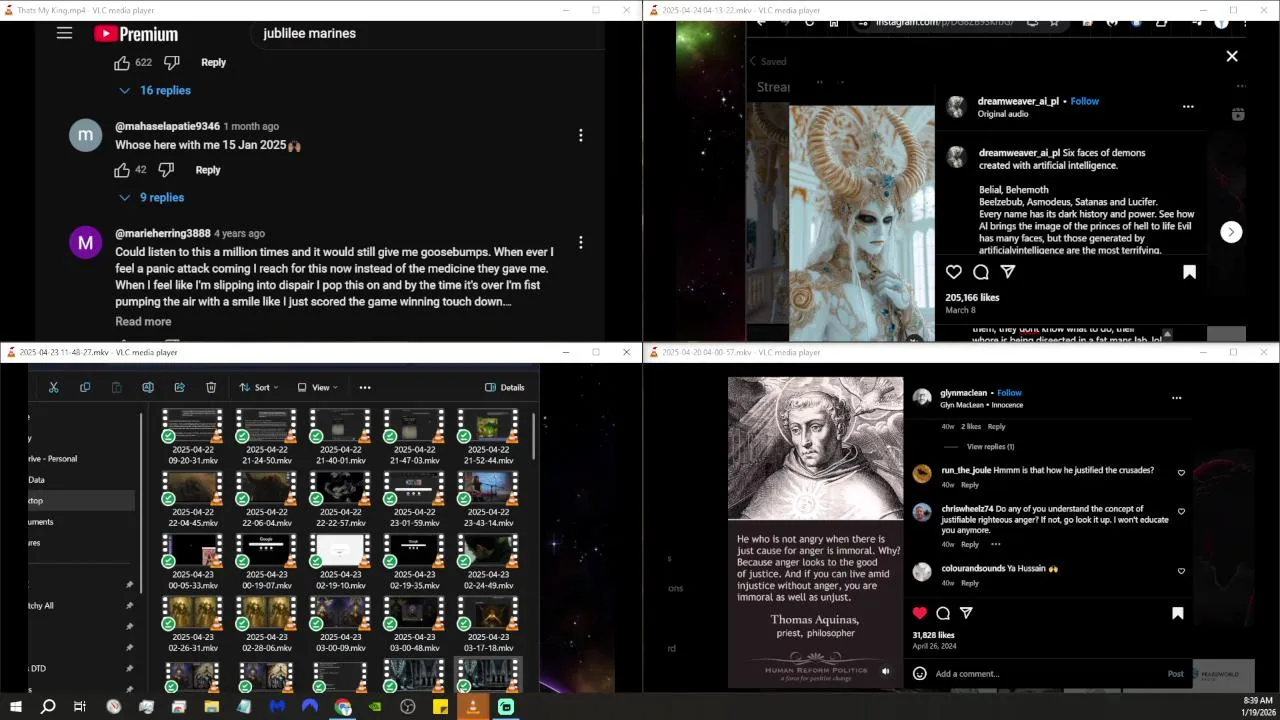Expand View replies (1) on glynmaclean post

(990, 447)
